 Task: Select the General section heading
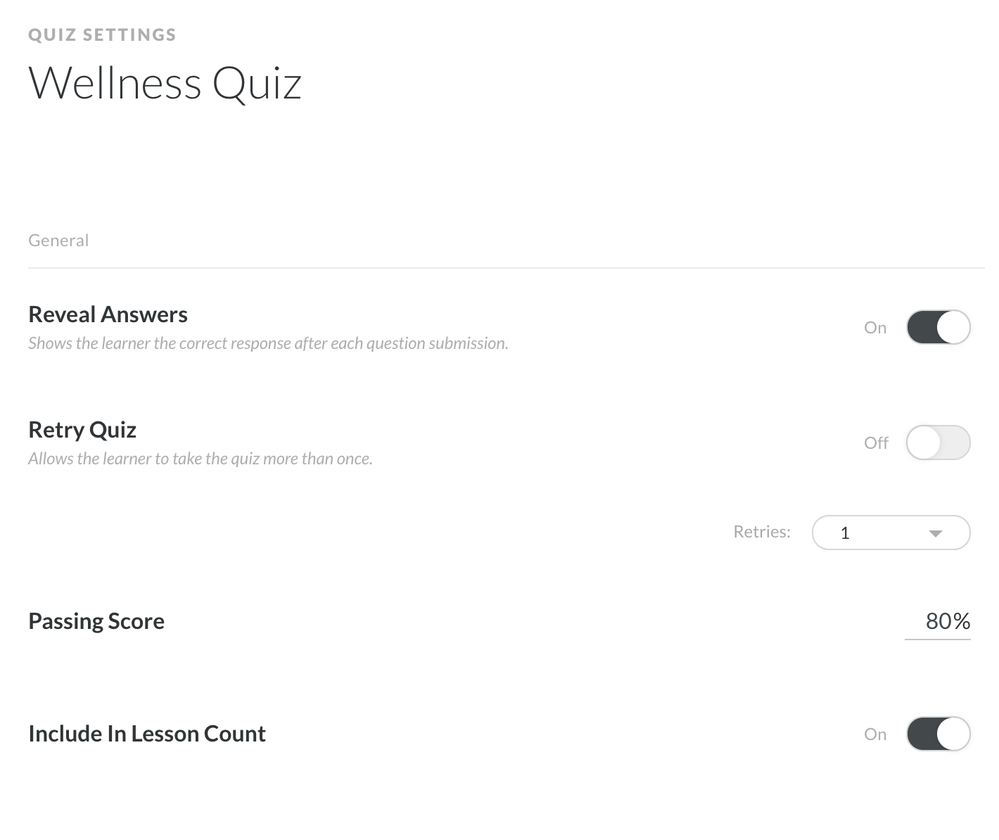[58, 240]
